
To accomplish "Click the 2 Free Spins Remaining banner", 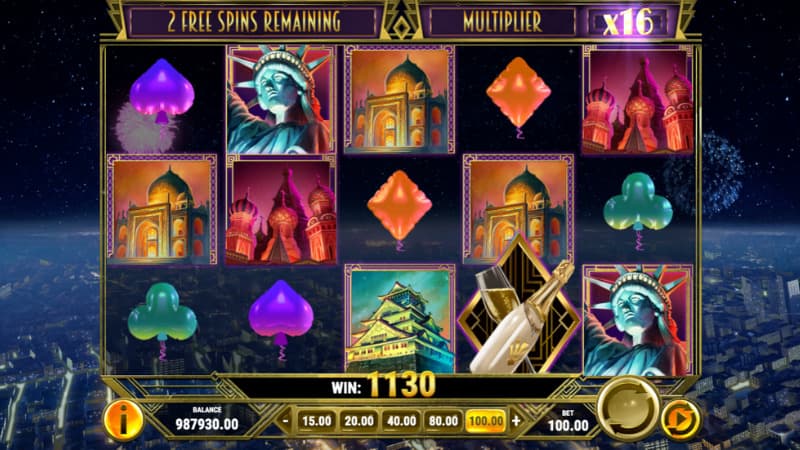I will (254, 22).
